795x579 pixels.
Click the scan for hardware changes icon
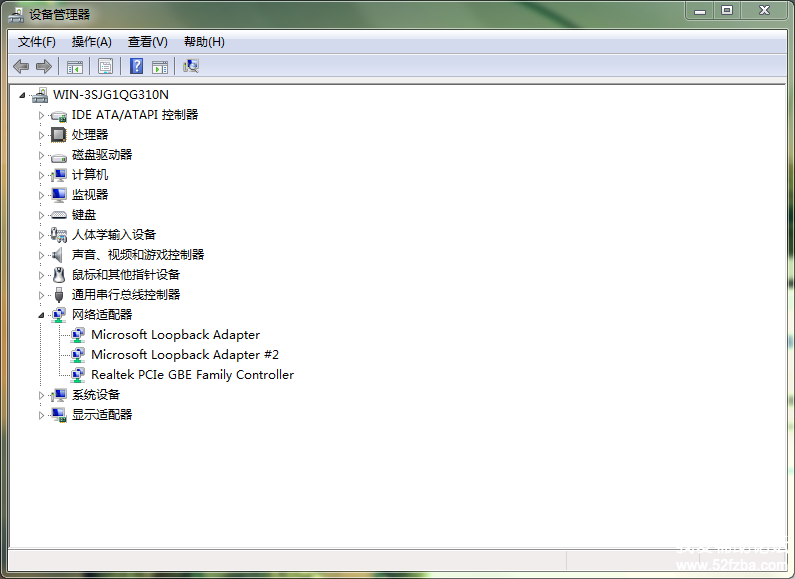pos(191,66)
